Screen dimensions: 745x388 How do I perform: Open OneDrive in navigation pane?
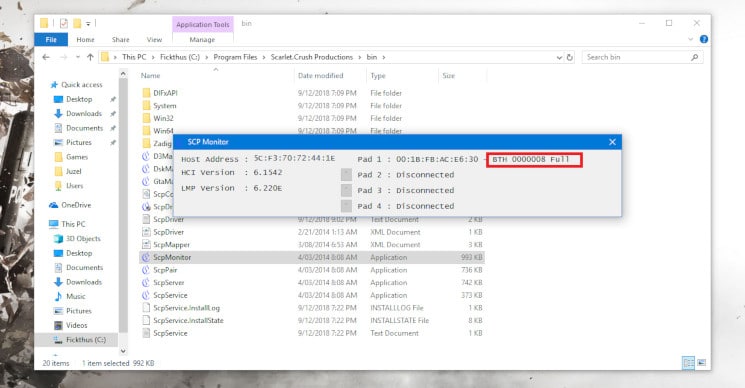pyautogui.click(x=76, y=205)
